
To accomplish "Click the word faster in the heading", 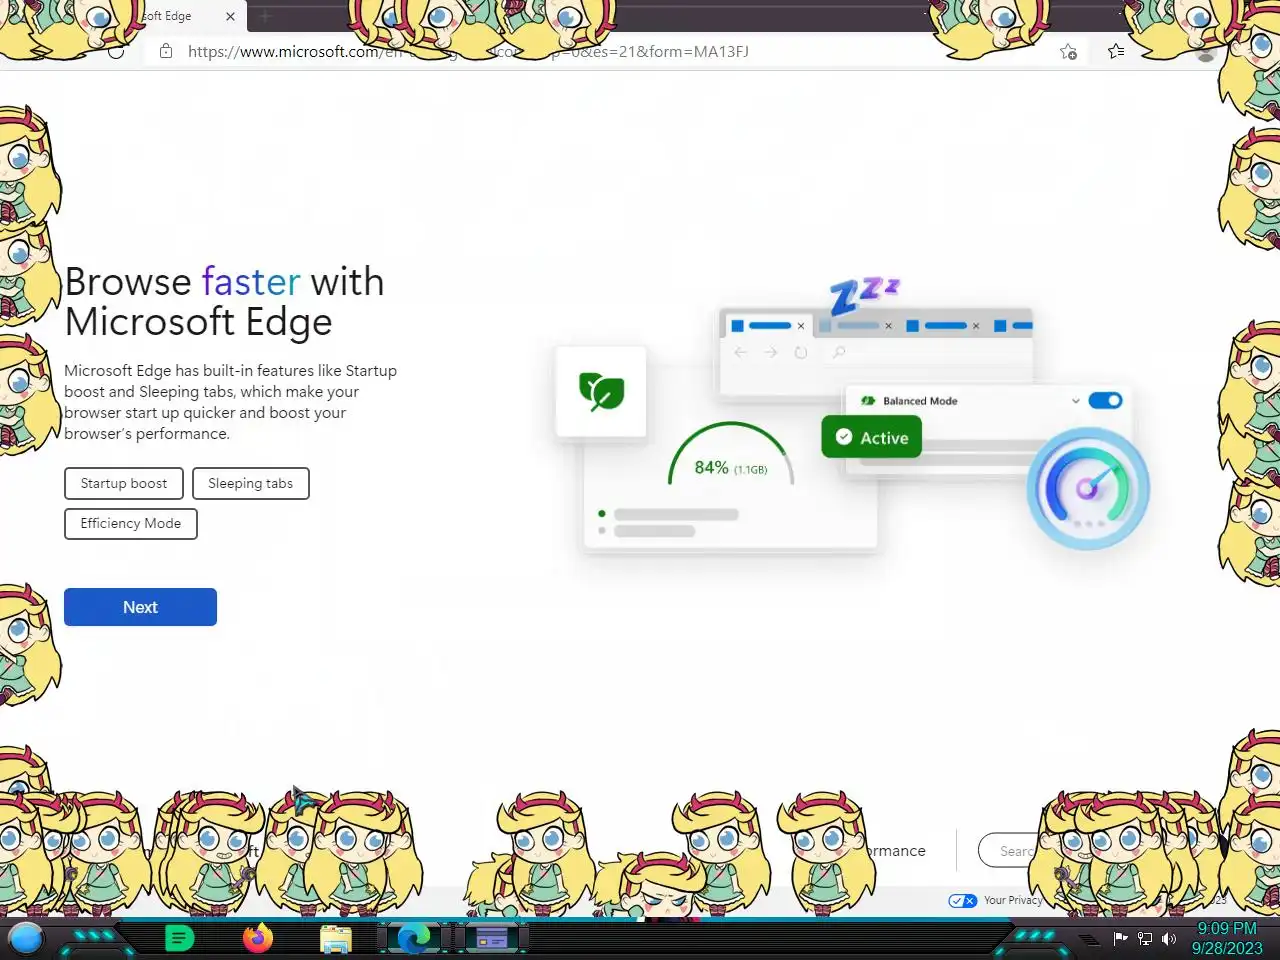I will pos(251,282).
